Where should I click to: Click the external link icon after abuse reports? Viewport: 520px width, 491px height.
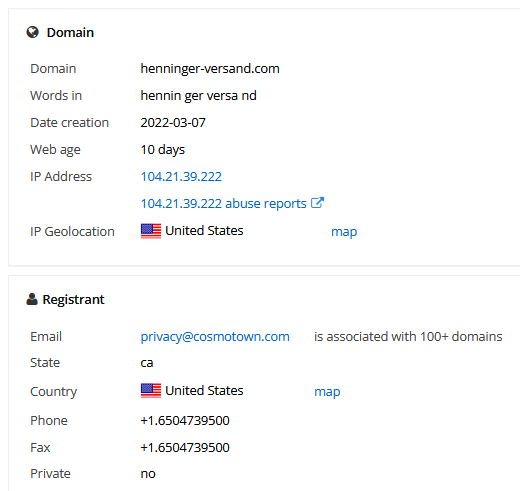click(317, 203)
